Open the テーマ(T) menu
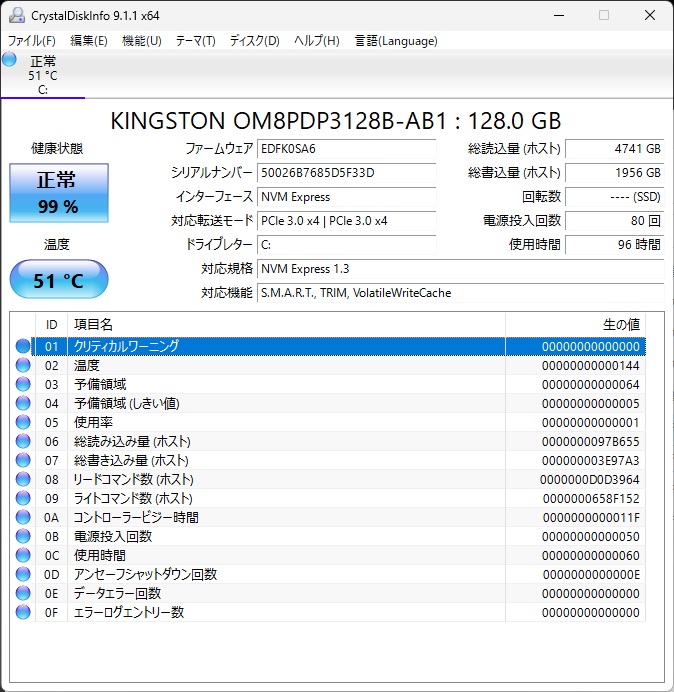 click(x=196, y=41)
